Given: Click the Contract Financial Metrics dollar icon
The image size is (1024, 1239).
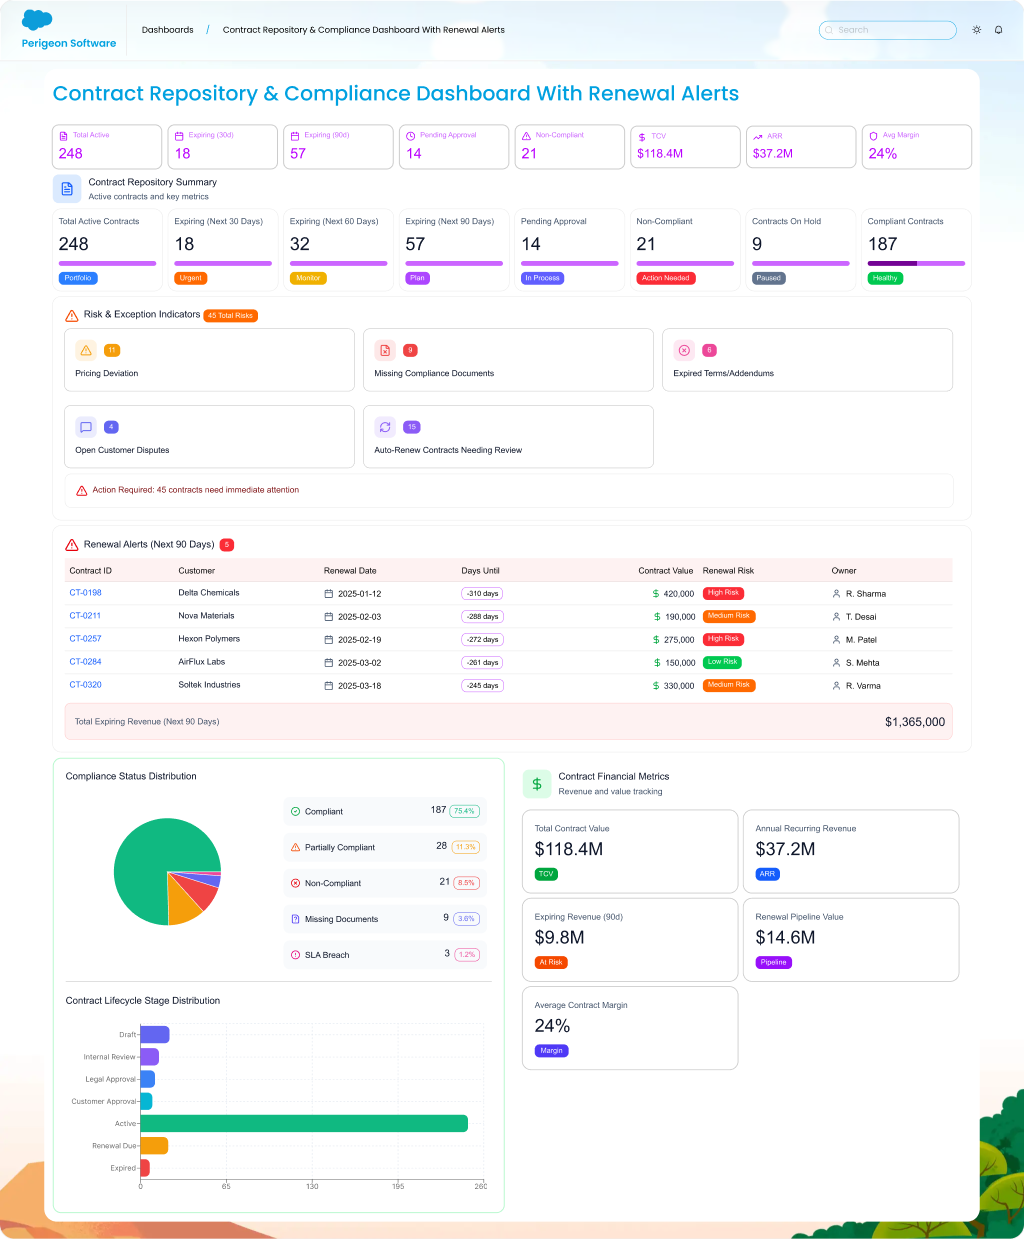Looking at the screenshot, I should [537, 784].
